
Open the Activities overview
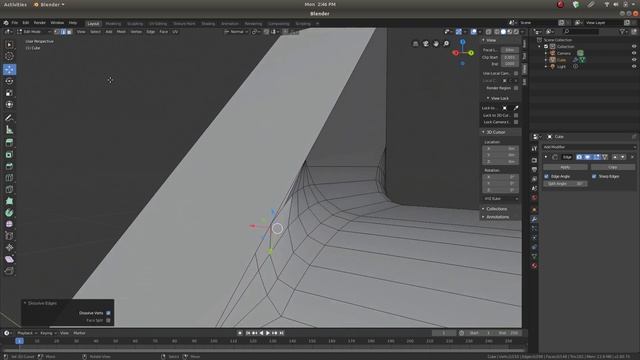15,4
